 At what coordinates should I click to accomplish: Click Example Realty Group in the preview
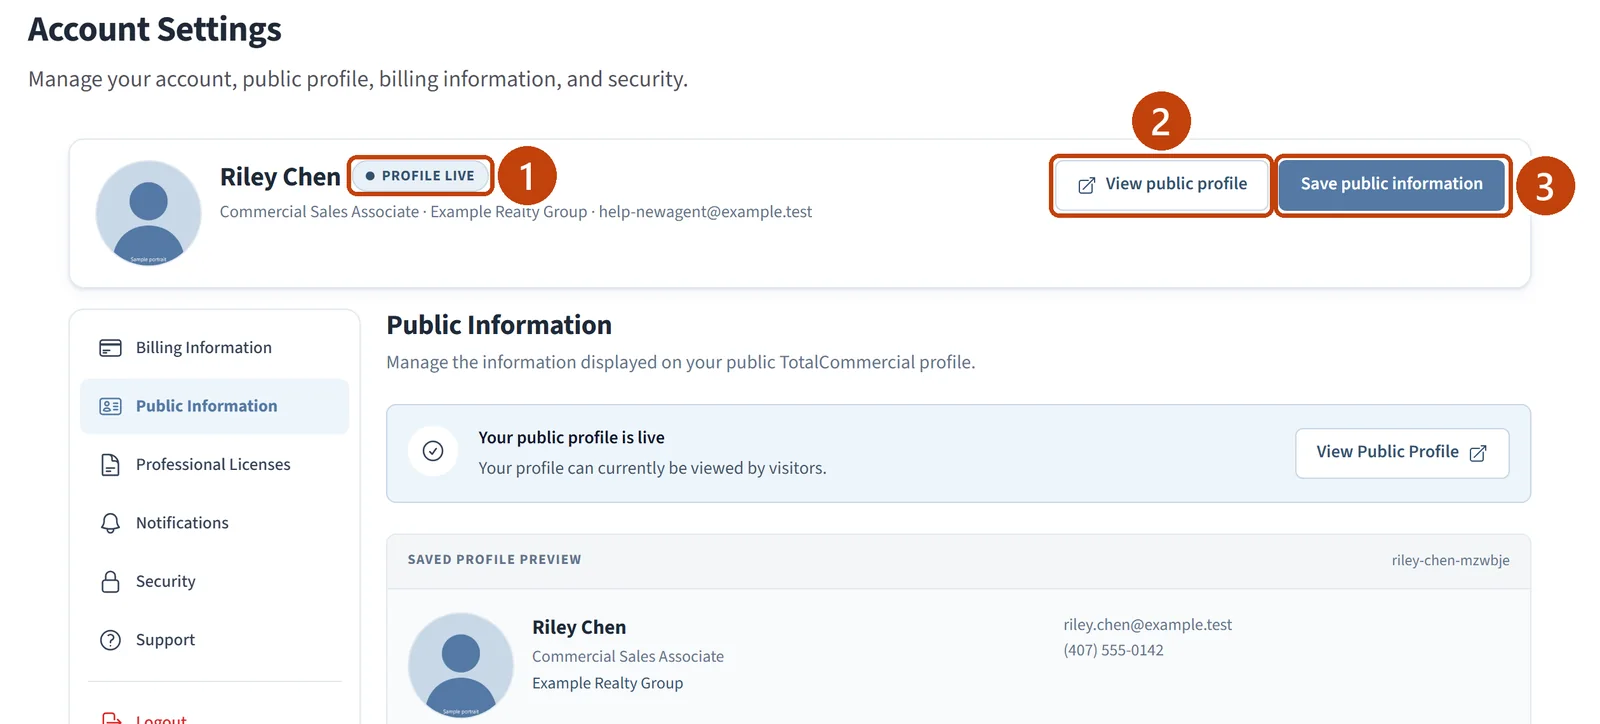607,683
